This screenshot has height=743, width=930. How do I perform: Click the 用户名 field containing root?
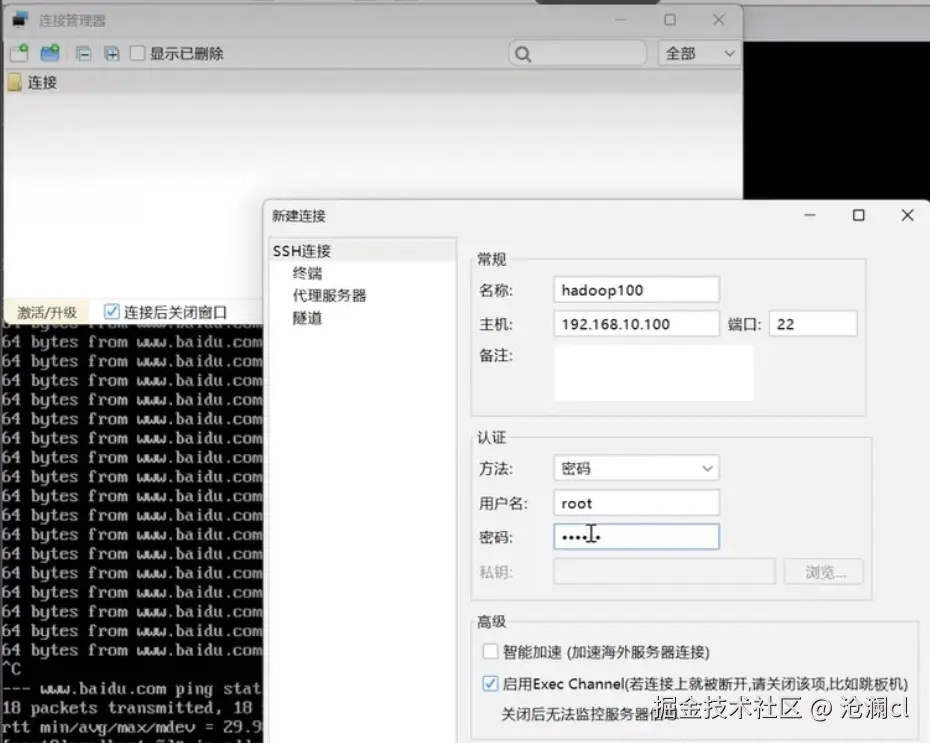pos(636,503)
